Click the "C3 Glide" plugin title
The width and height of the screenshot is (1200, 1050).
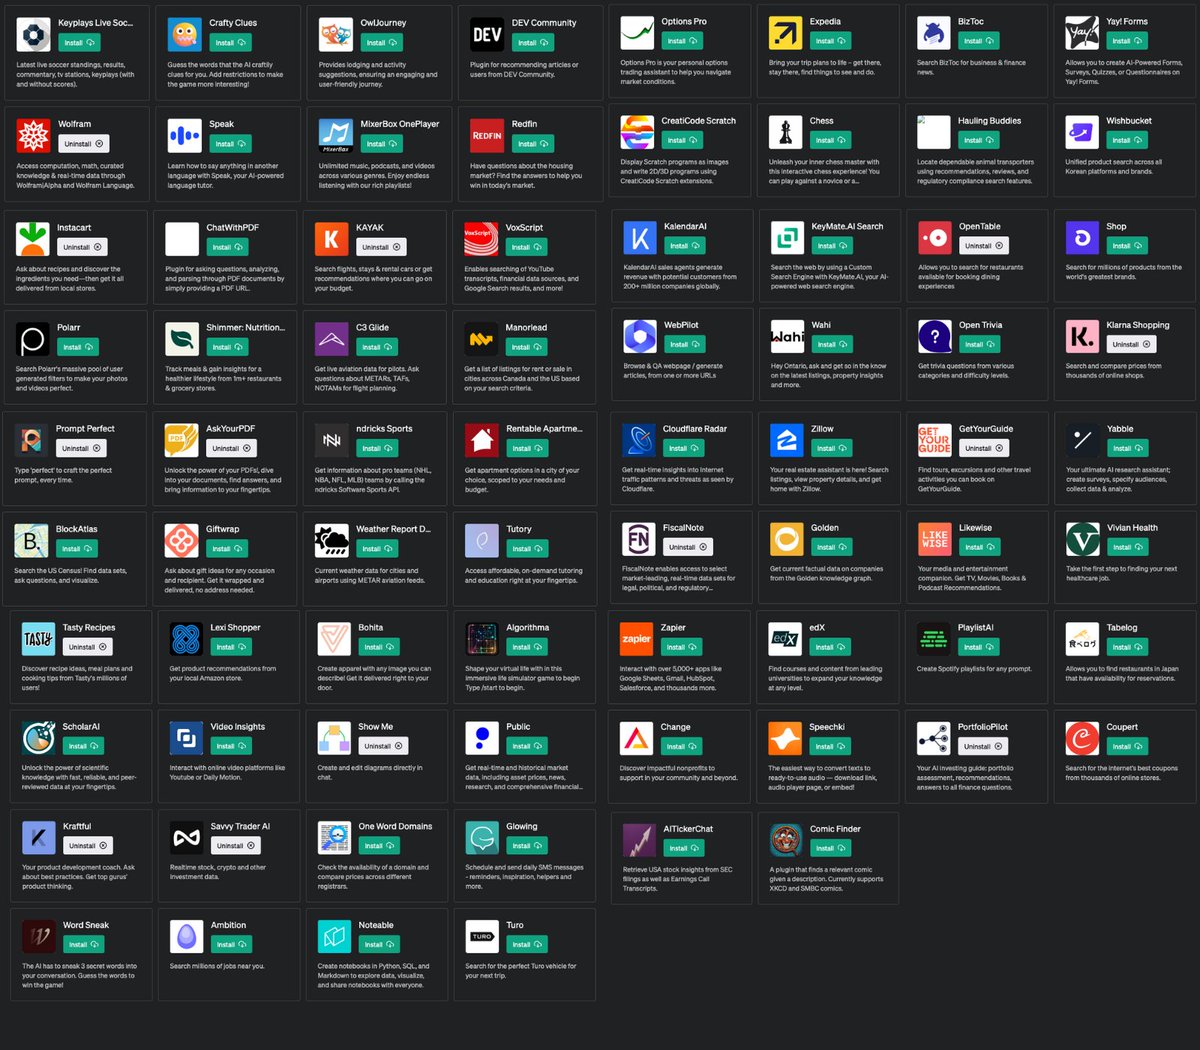click(372, 328)
